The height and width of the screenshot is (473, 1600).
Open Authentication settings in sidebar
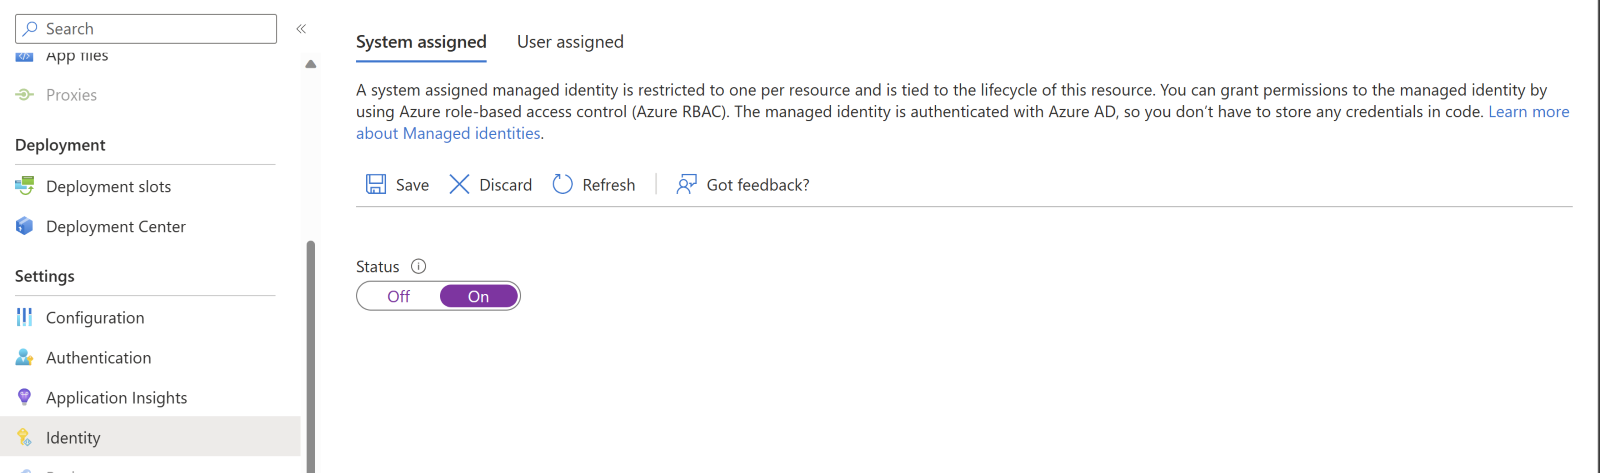[x=98, y=358]
